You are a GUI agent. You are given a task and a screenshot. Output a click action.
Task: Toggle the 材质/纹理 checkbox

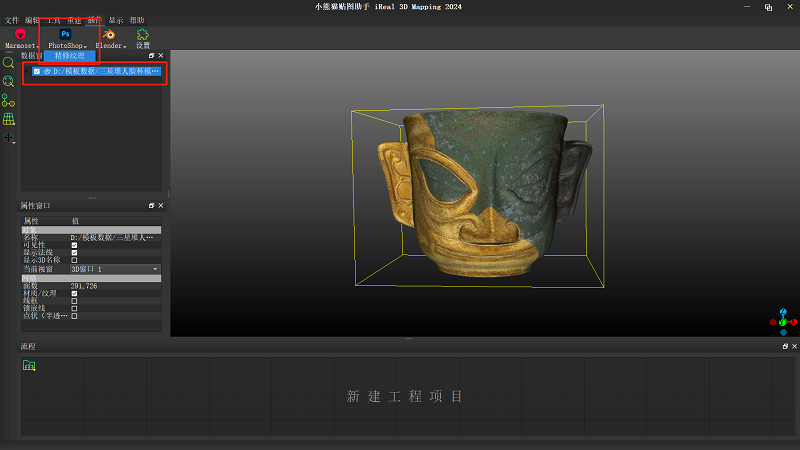[74, 293]
